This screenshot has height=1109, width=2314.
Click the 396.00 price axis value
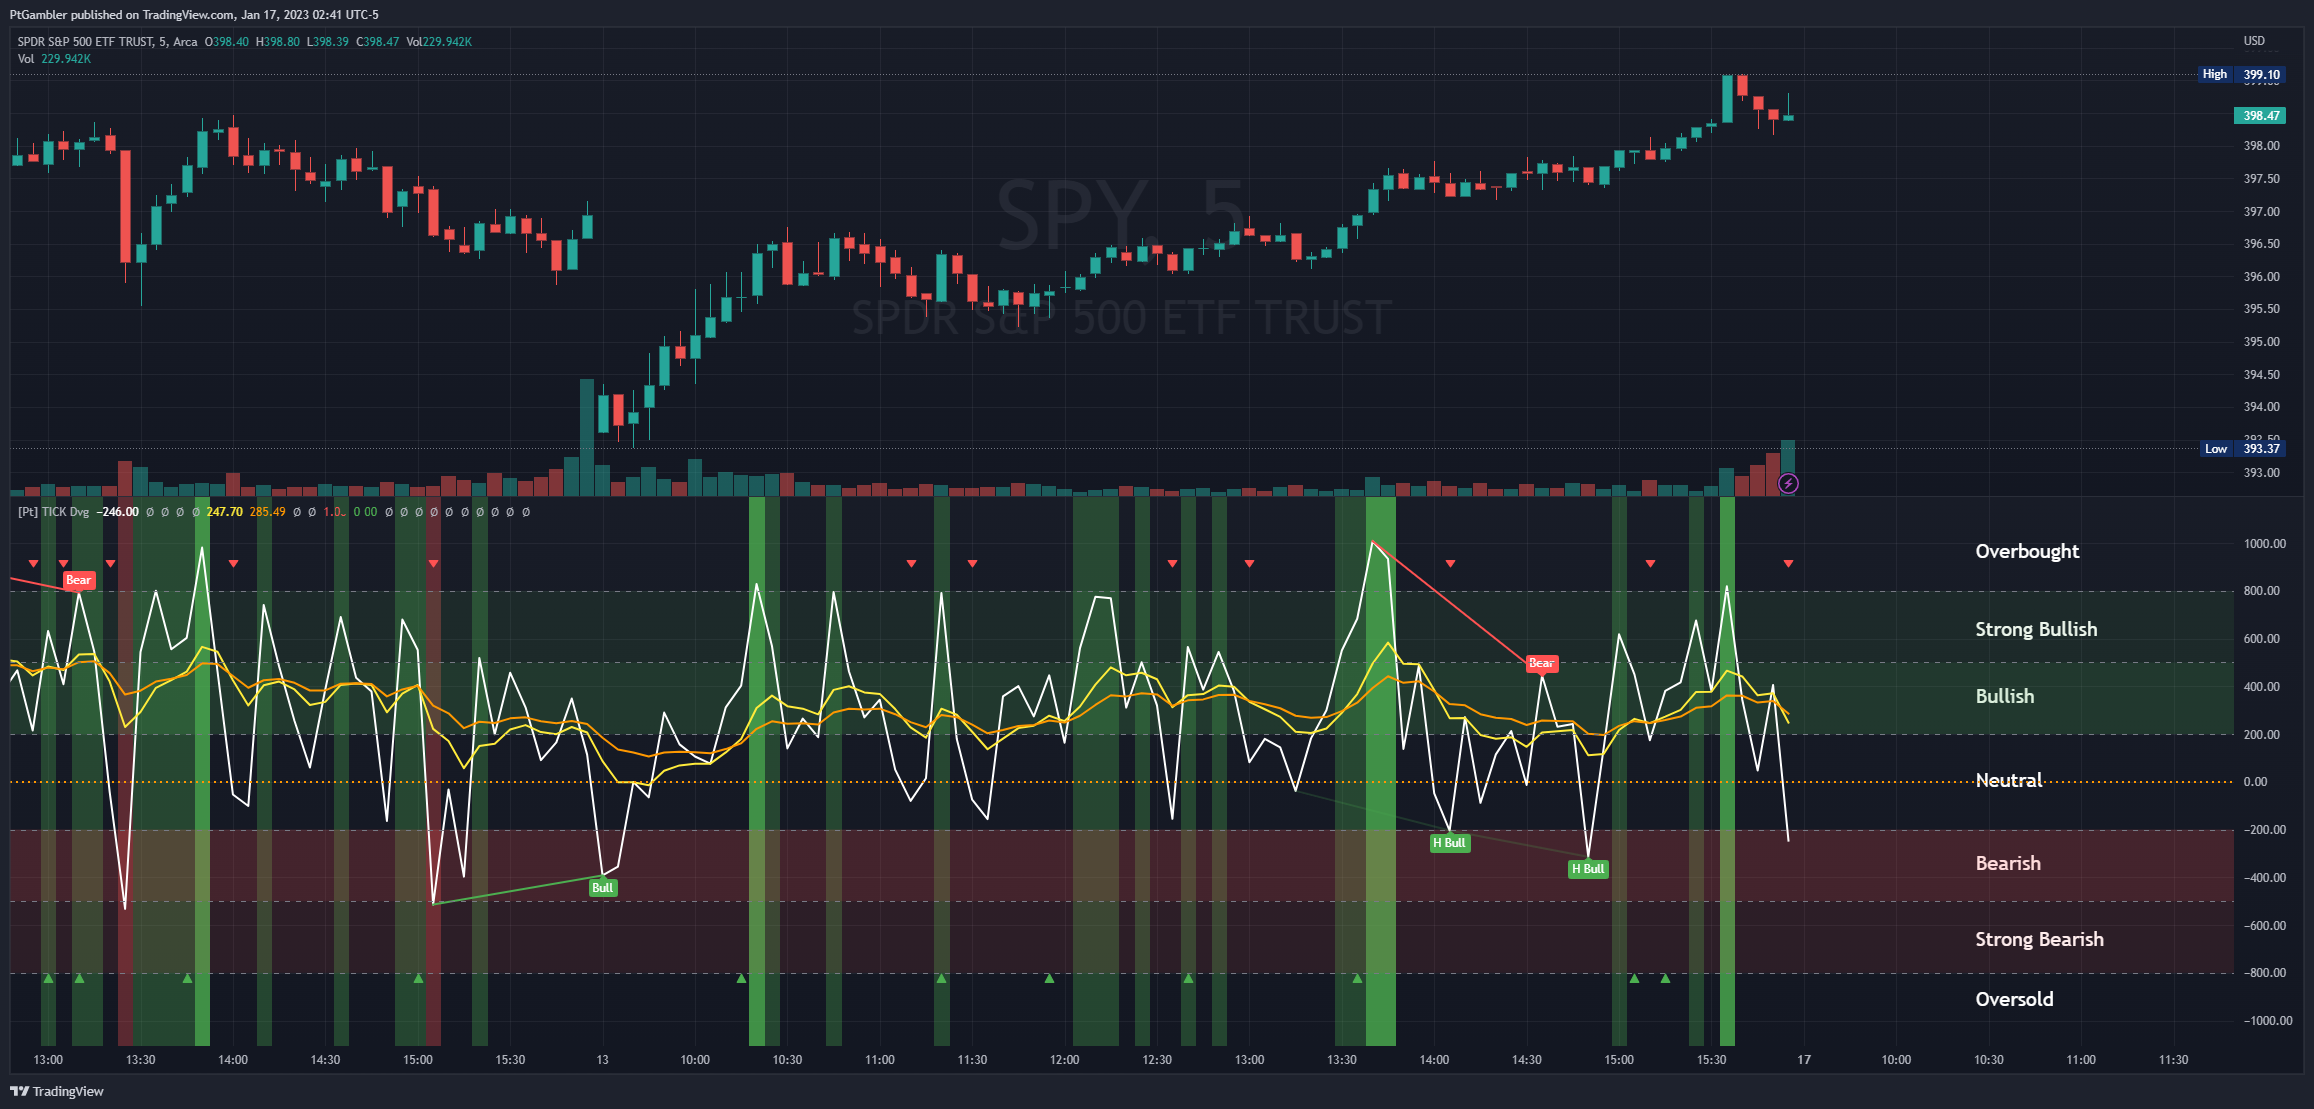pos(2261,277)
